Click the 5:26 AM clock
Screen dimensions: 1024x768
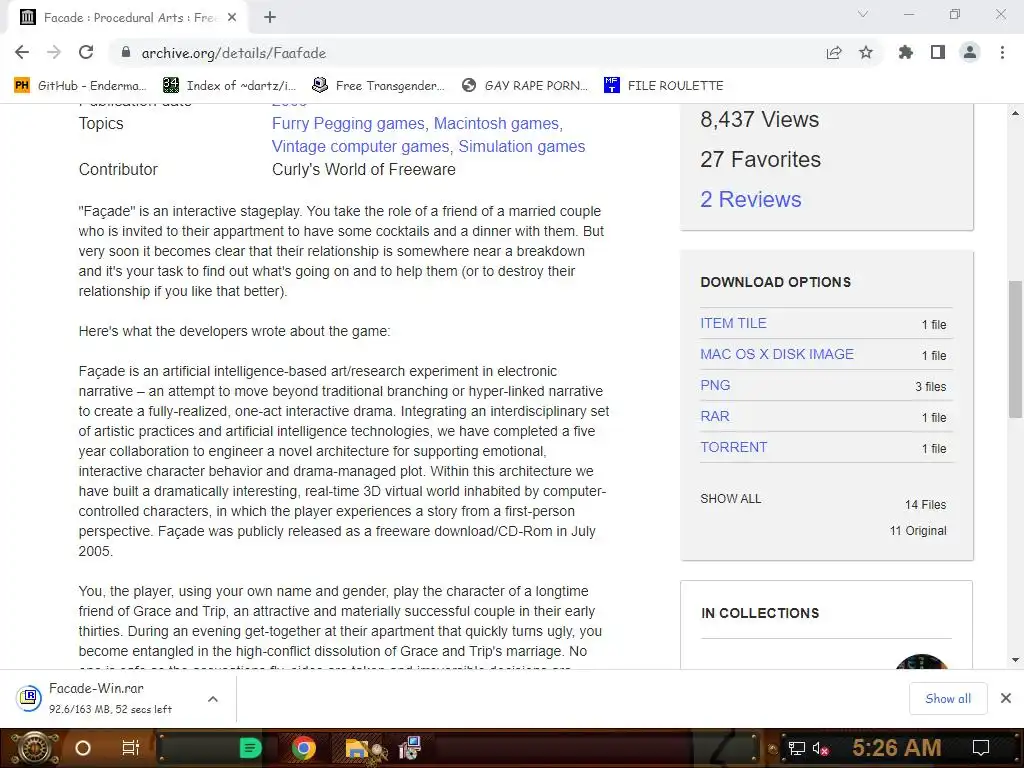pyautogui.click(x=897, y=748)
